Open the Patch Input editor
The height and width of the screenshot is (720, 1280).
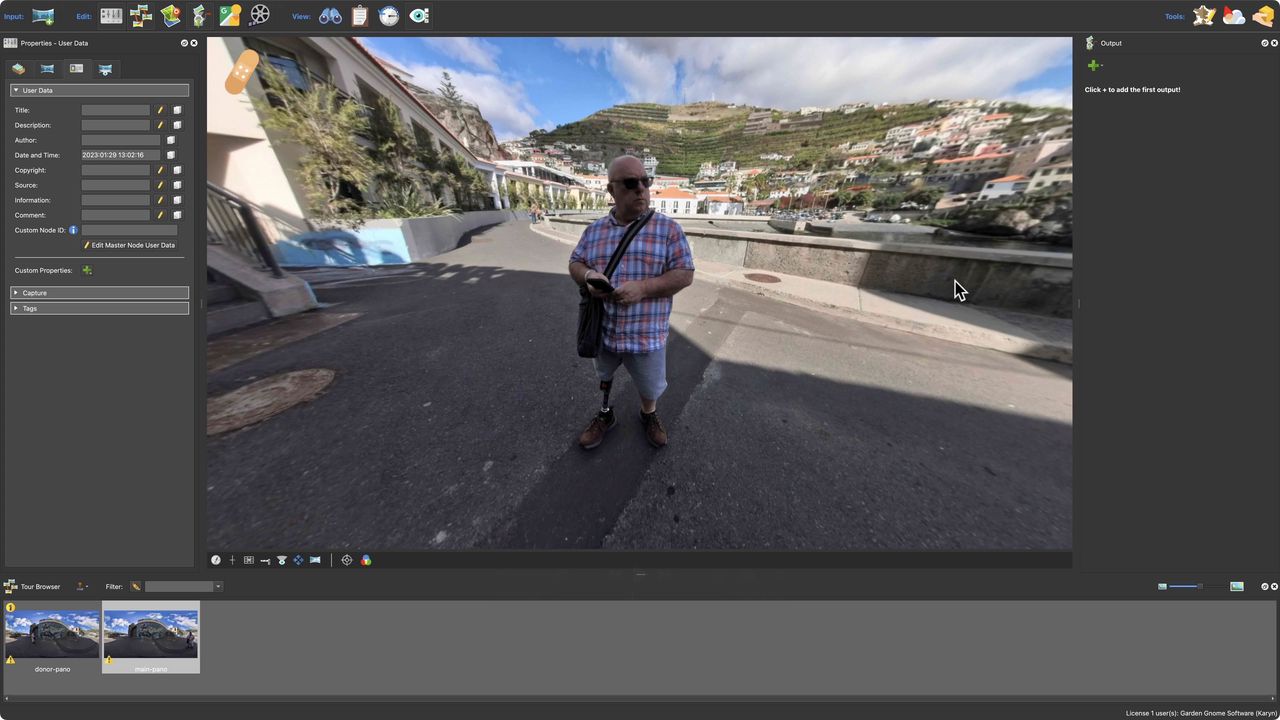coord(199,15)
